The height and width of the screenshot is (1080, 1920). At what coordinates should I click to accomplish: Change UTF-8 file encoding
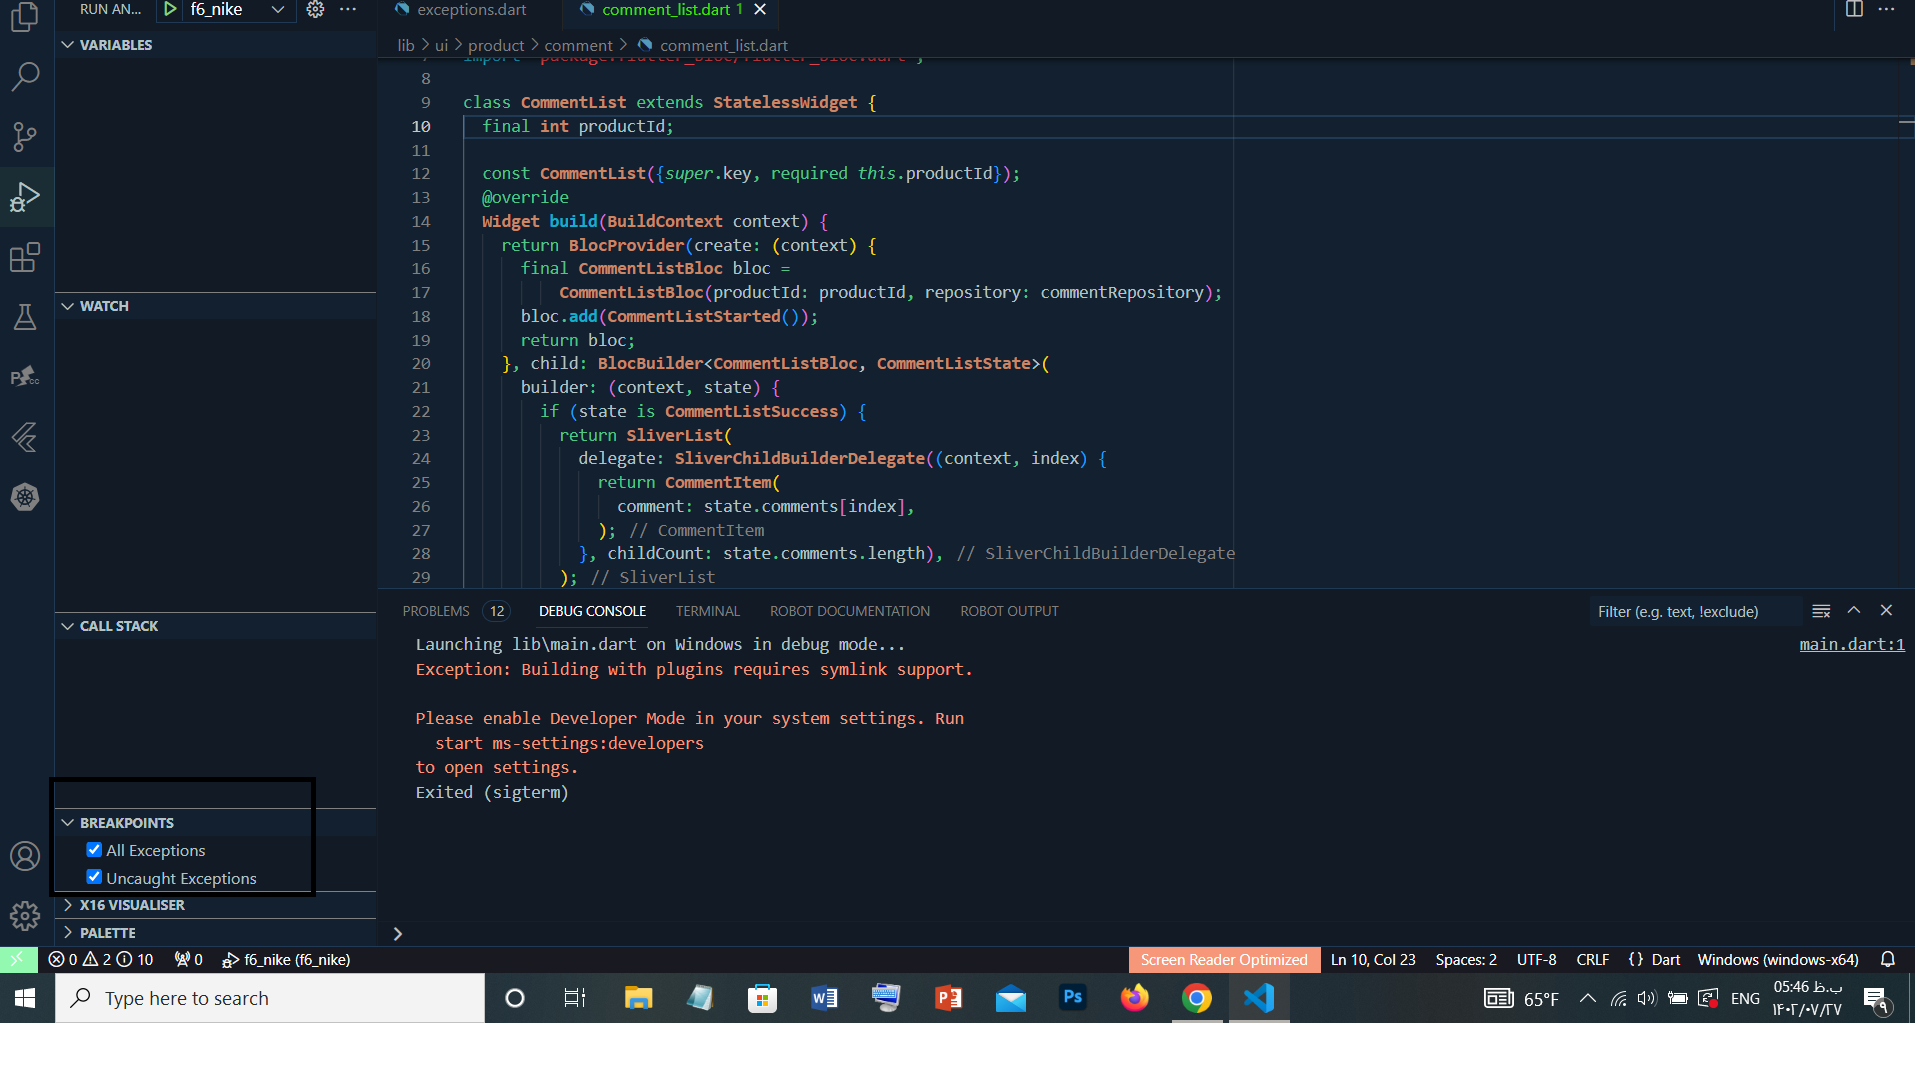1536,959
